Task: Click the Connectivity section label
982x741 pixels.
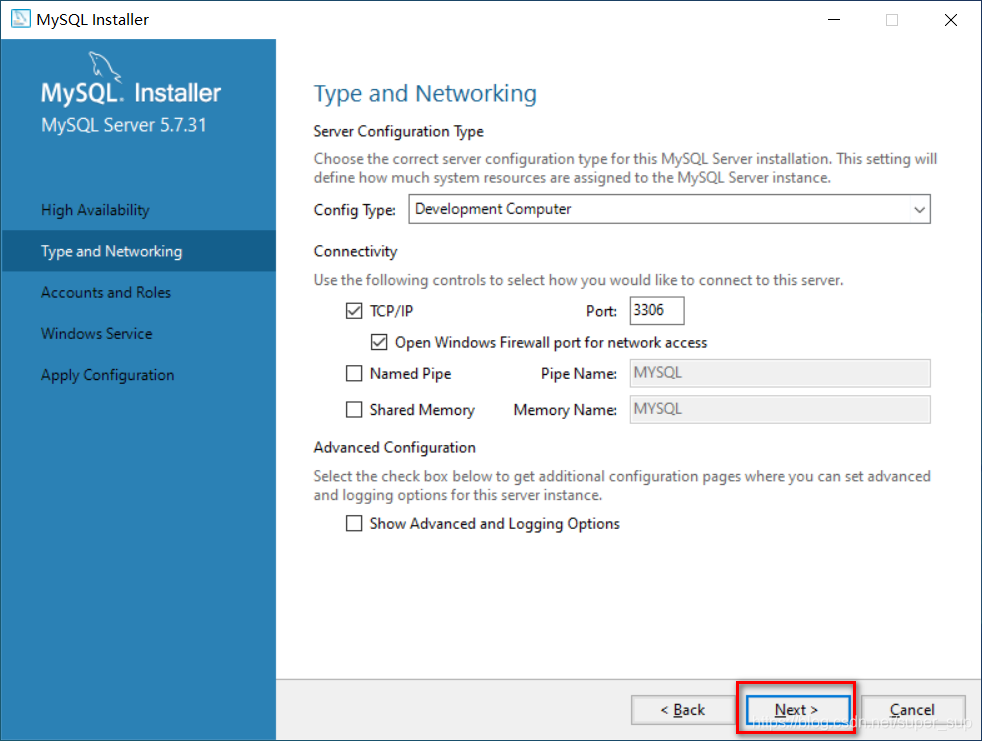Action: pyautogui.click(x=355, y=251)
